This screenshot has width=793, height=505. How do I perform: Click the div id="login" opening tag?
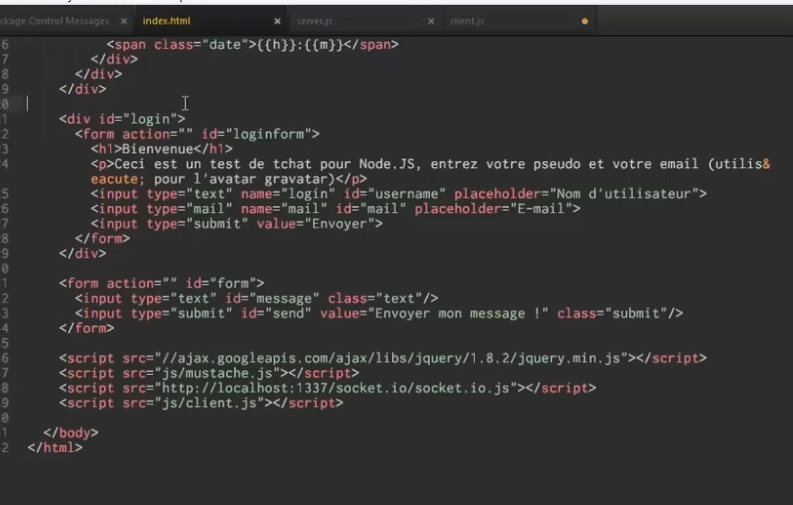[x=121, y=119]
